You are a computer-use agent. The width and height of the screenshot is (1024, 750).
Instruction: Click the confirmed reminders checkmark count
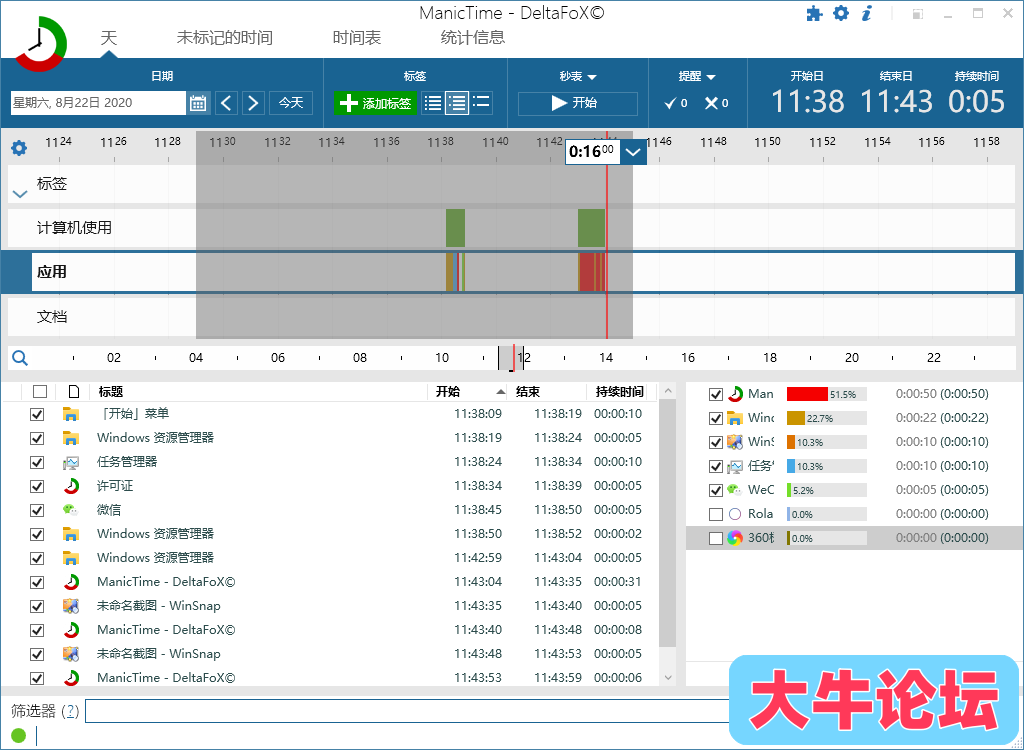coord(676,103)
